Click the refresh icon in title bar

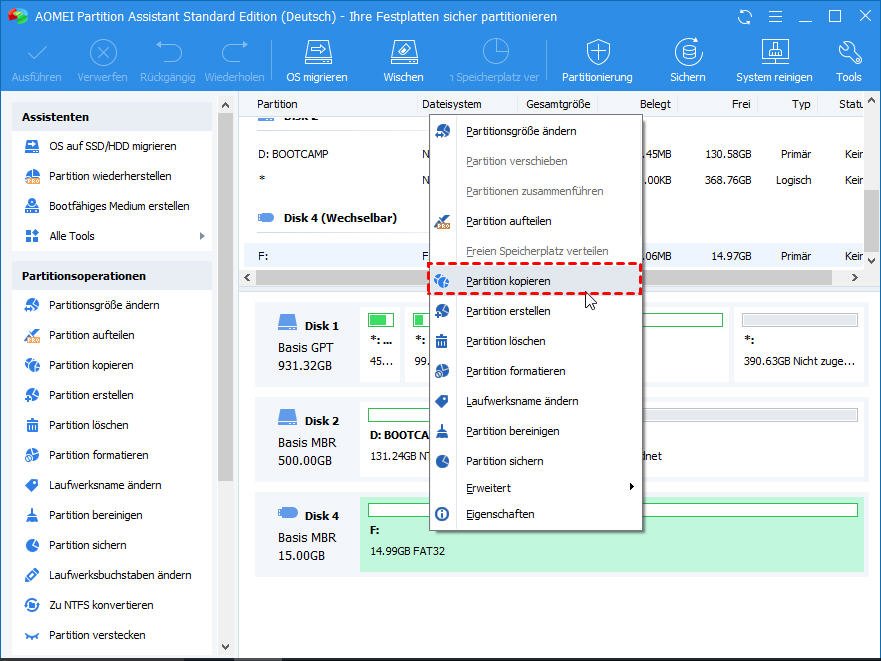(x=745, y=17)
